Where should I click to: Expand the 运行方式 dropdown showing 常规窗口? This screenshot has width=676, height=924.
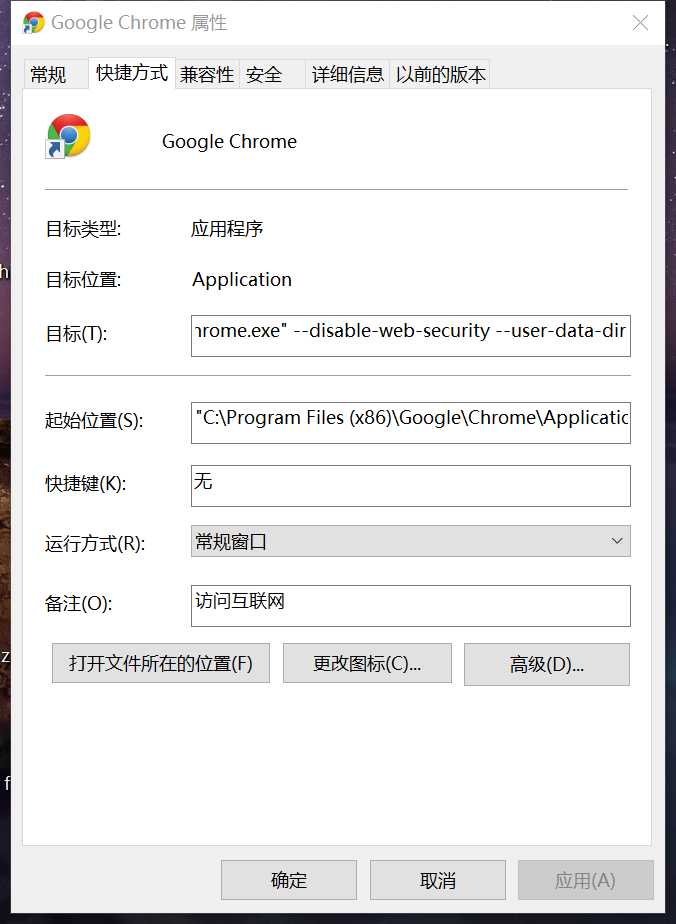tap(410, 541)
